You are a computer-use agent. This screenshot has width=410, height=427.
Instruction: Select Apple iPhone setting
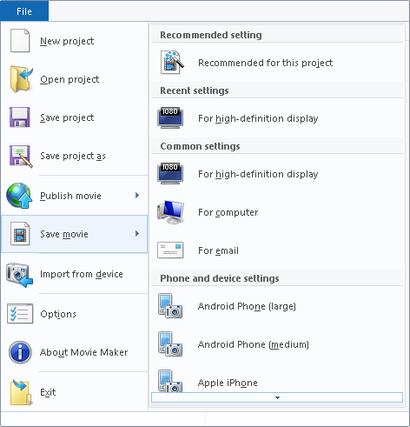[x=277, y=380]
